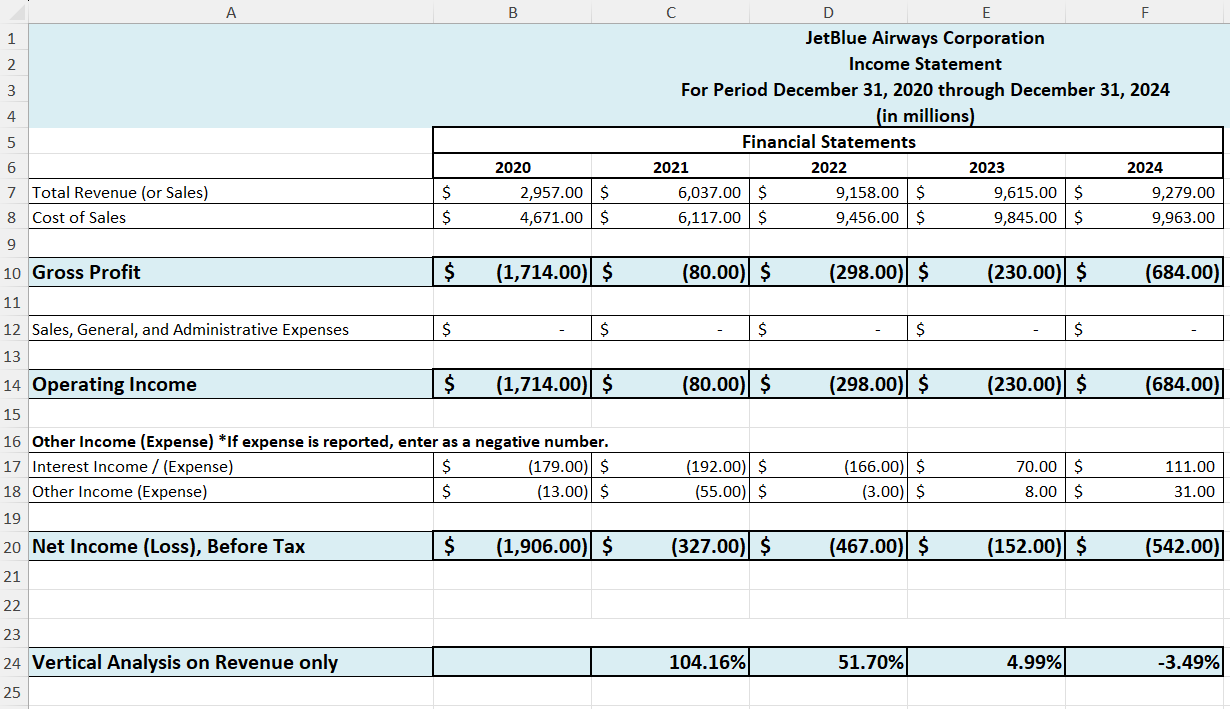The height and width of the screenshot is (709, 1230).
Task: Click the Financial Statements merged header cell
Action: click(827, 141)
